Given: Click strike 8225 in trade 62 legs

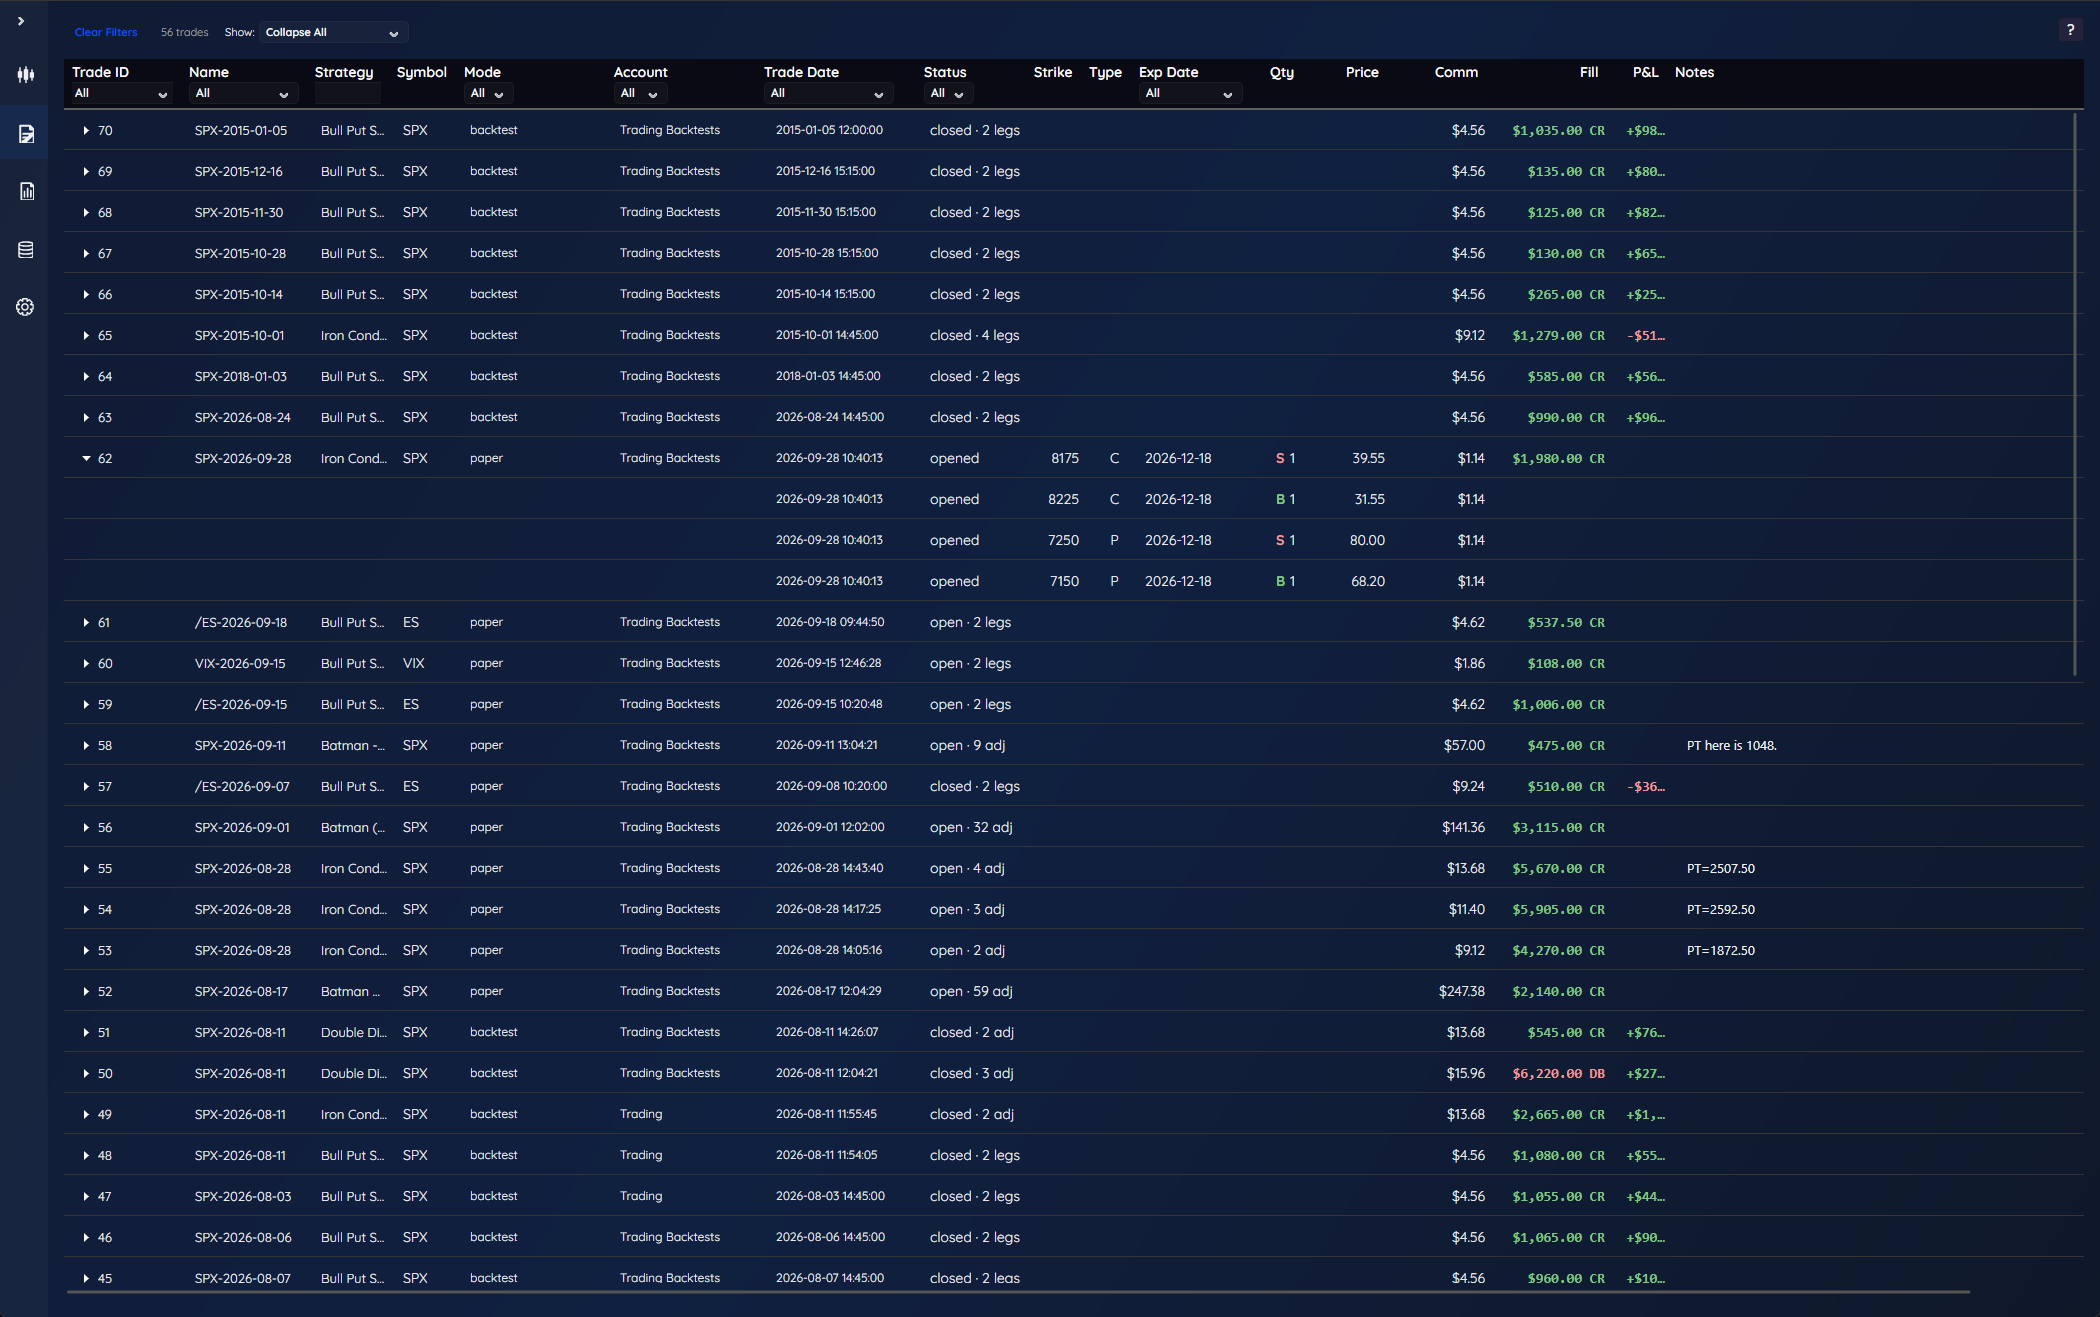Looking at the screenshot, I should coord(1063,500).
